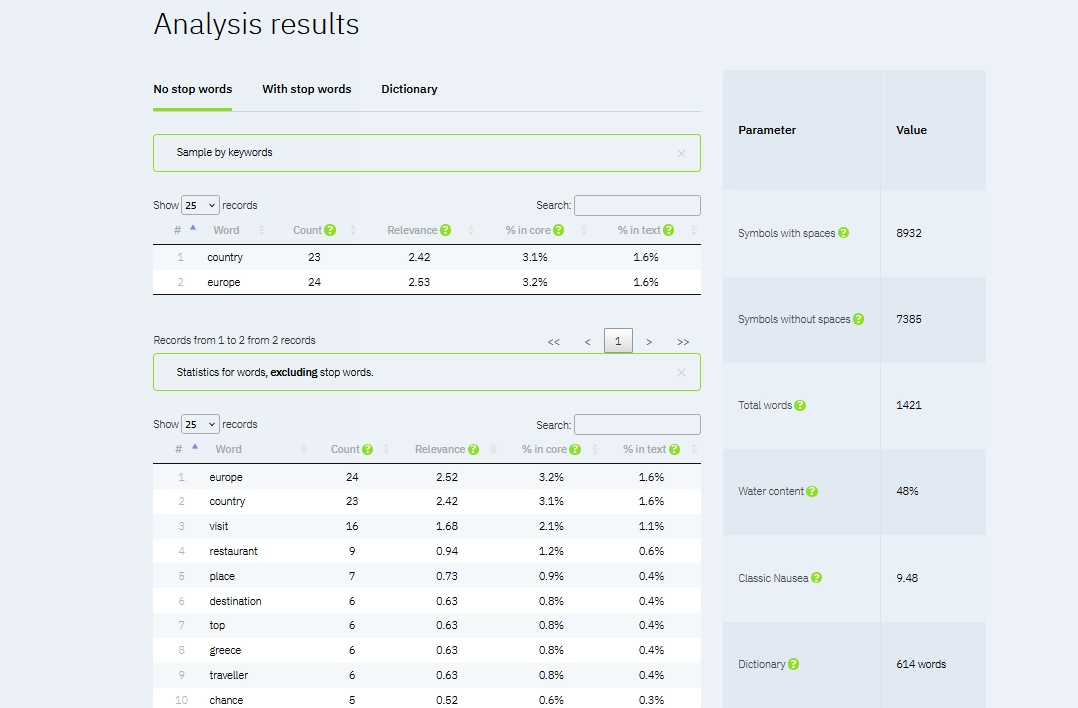The width and height of the screenshot is (1078, 708).
Task: Click help icon next to Total words
Action: coord(799,405)
